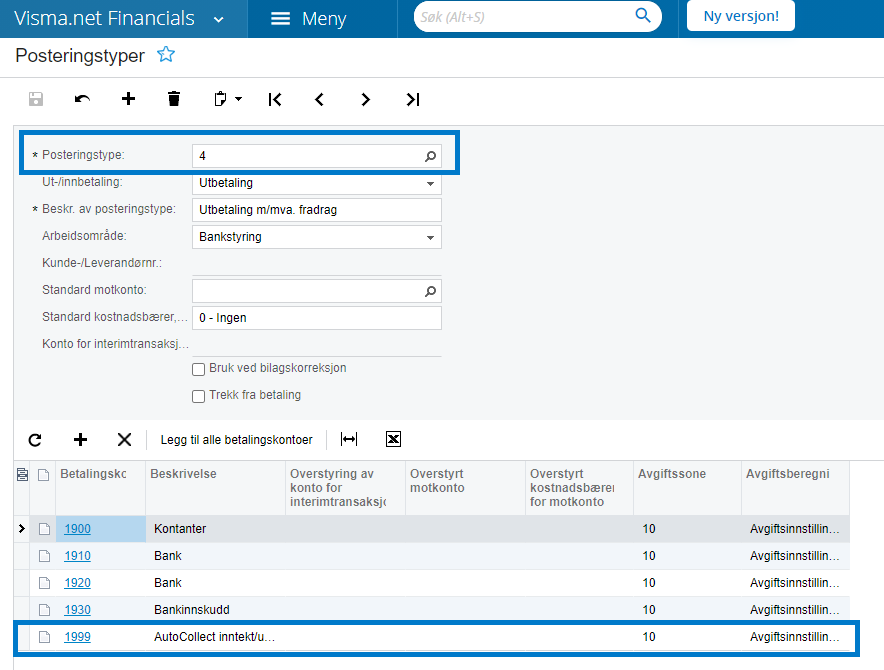Image resolution: width=884 pixels, height=670 pixels.
Task: Sort by Beskrivelse column header
Action: point(215,488)
